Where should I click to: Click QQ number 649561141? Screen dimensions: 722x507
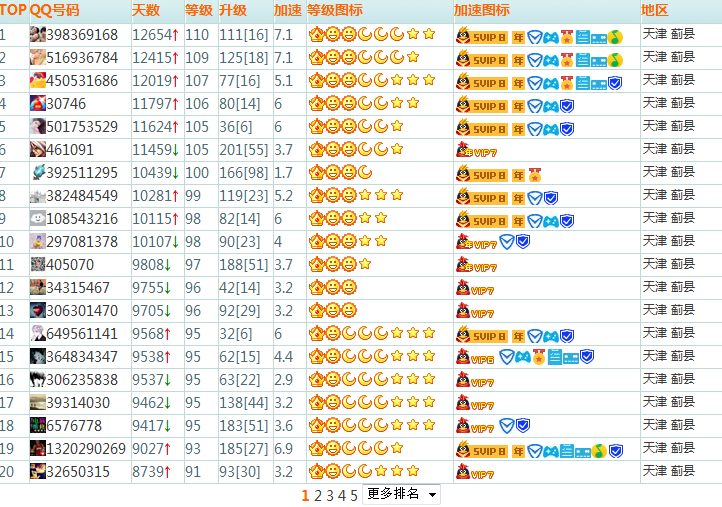click(x=82, y=334)
